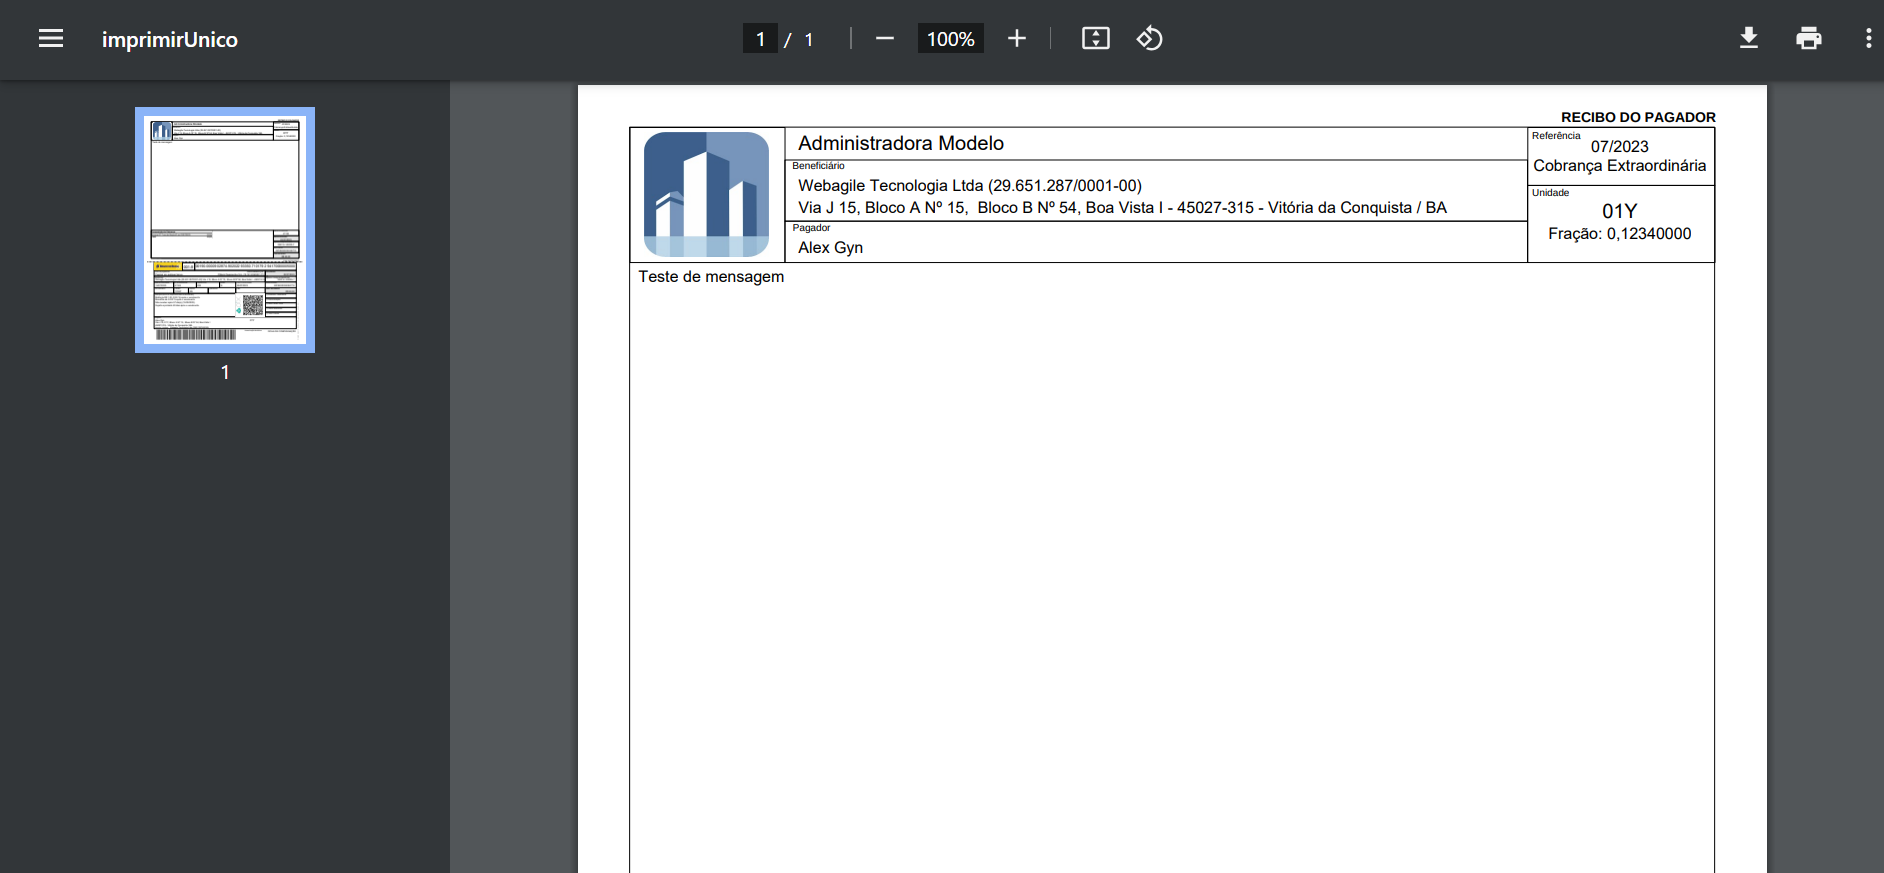Click the blue building logo in the document

[x=706, y=195]
